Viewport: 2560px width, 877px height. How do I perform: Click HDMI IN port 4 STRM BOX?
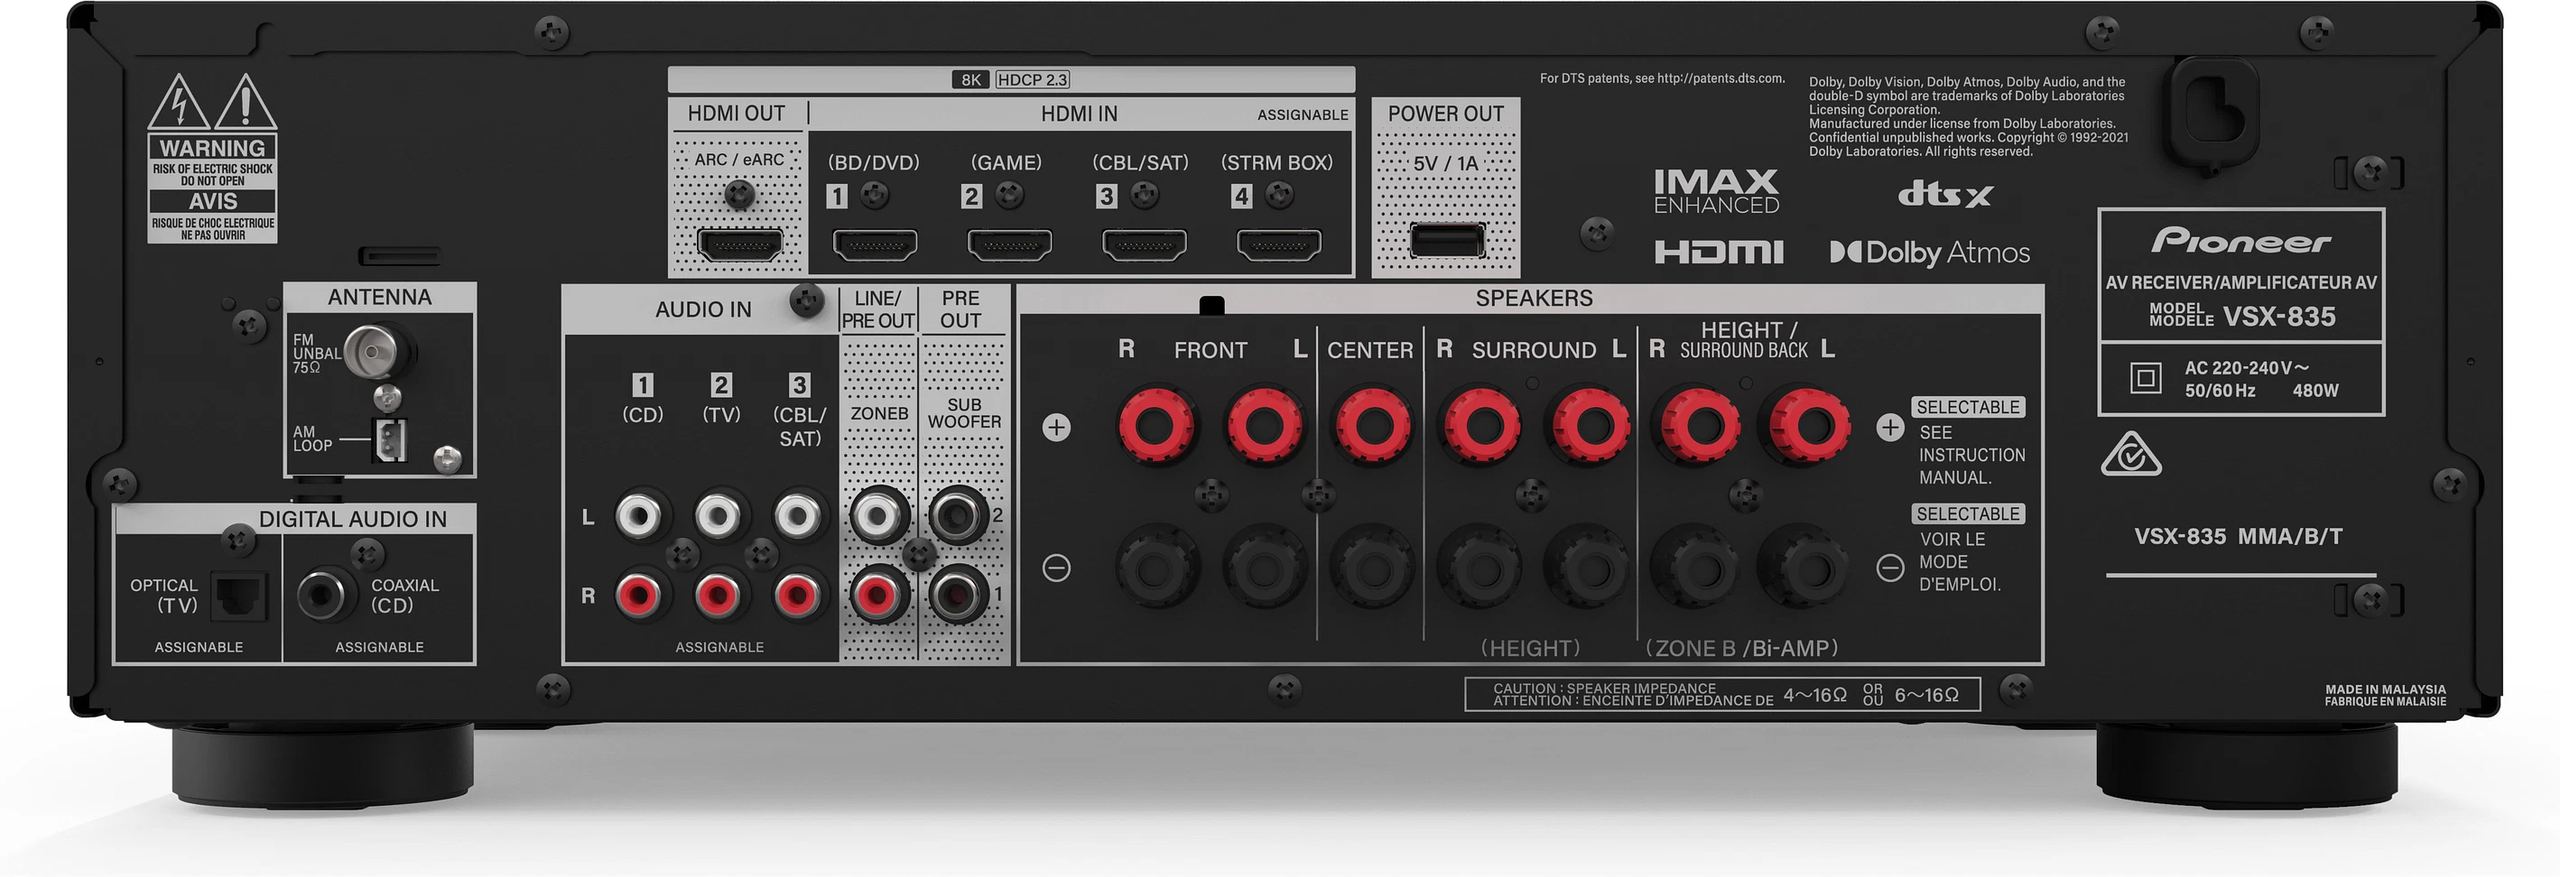tap(1280, 244)
